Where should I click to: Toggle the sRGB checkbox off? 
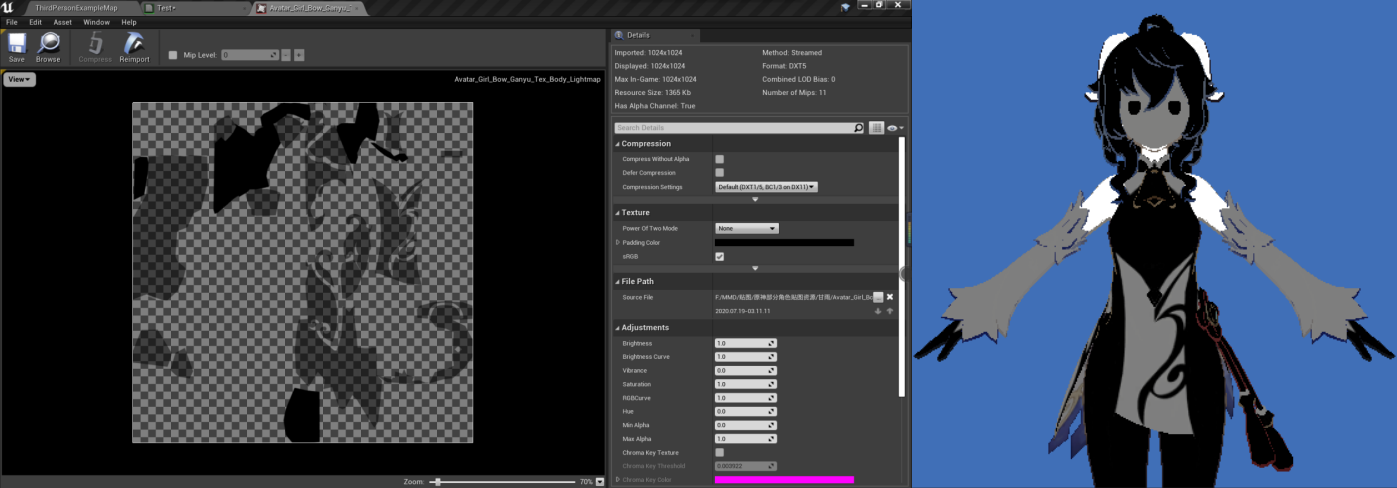719,257
